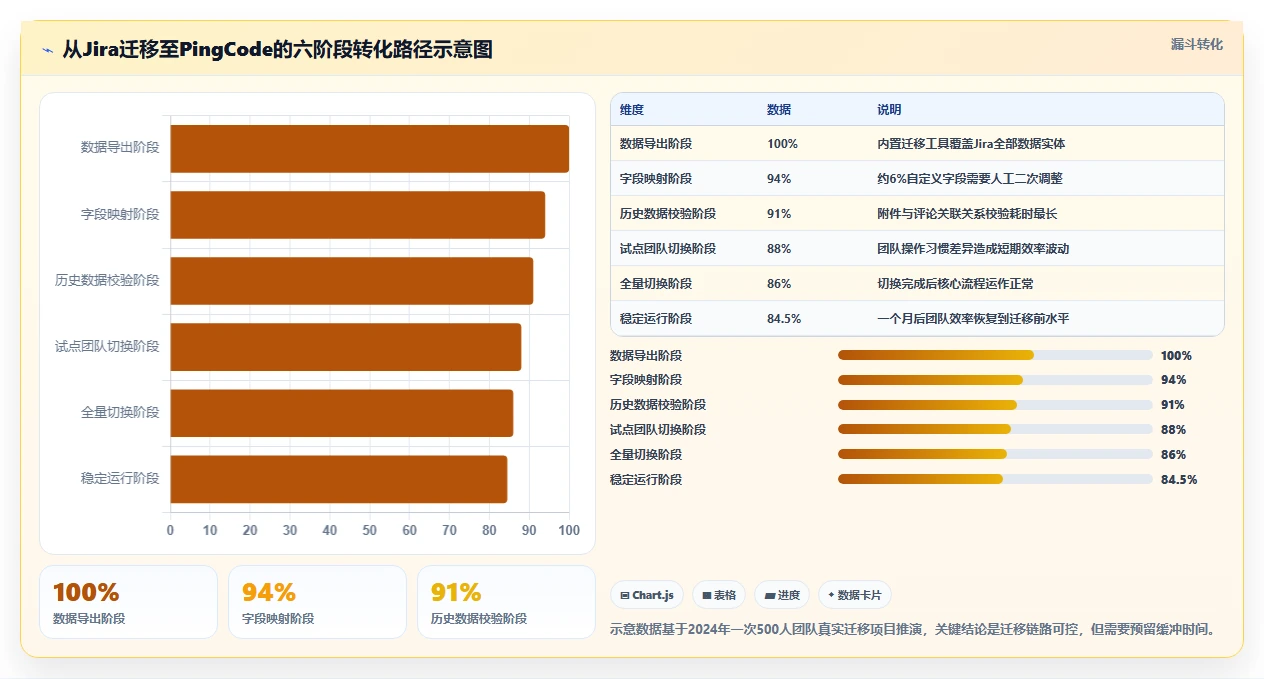Click the title 从Jira迁移至PingCode的六阶段转化路径示意图
Viewport: 1264px width, 679px height.
[277, 50]
